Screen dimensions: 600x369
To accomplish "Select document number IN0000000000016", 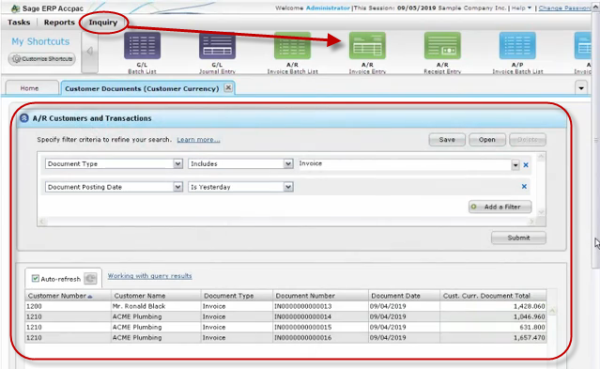I will 320,338.
